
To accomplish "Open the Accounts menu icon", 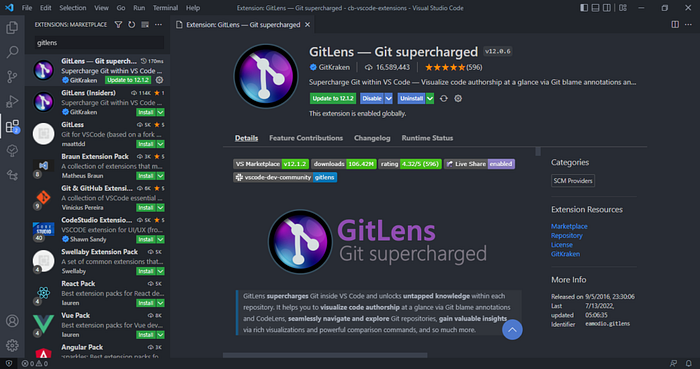I will coord(12,321).
